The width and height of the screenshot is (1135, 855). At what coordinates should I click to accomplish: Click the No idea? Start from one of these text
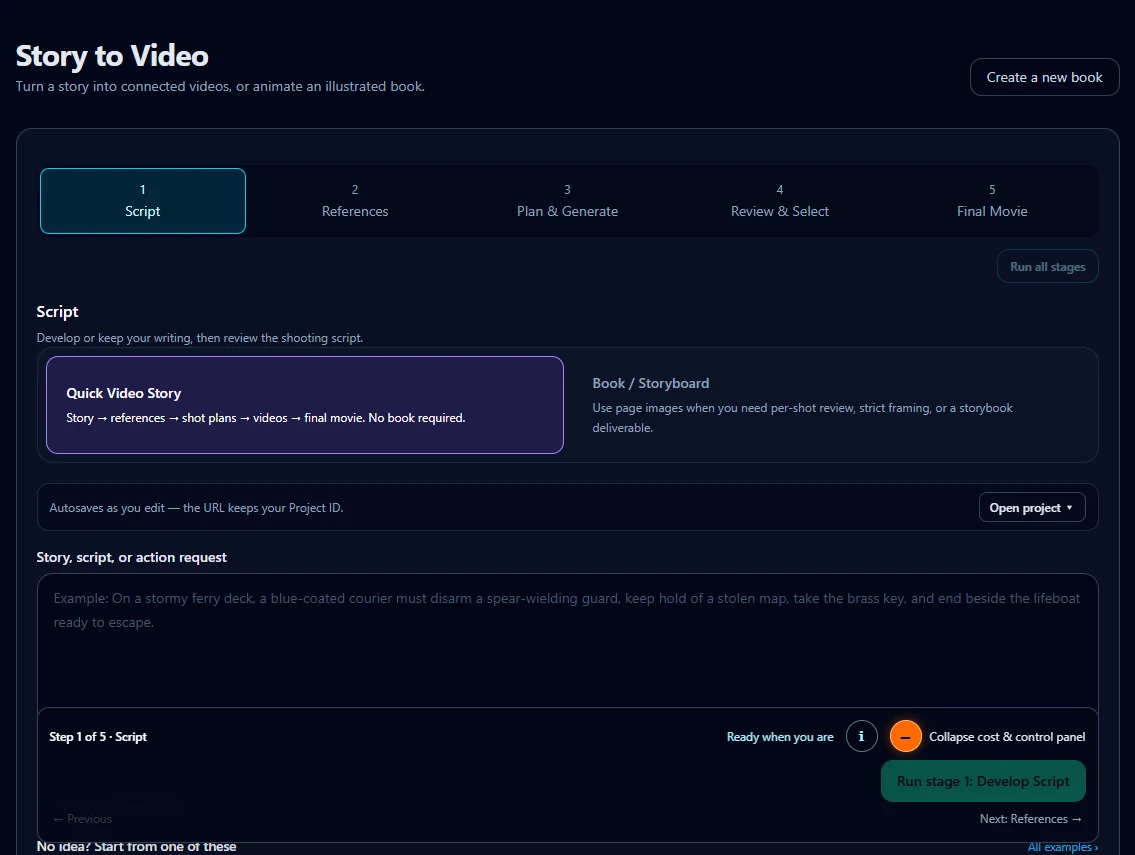[136, 846]
